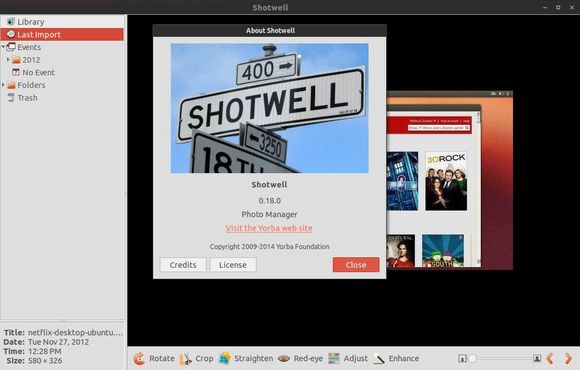Open the Trash in the sidebar

tap(23, 98)
